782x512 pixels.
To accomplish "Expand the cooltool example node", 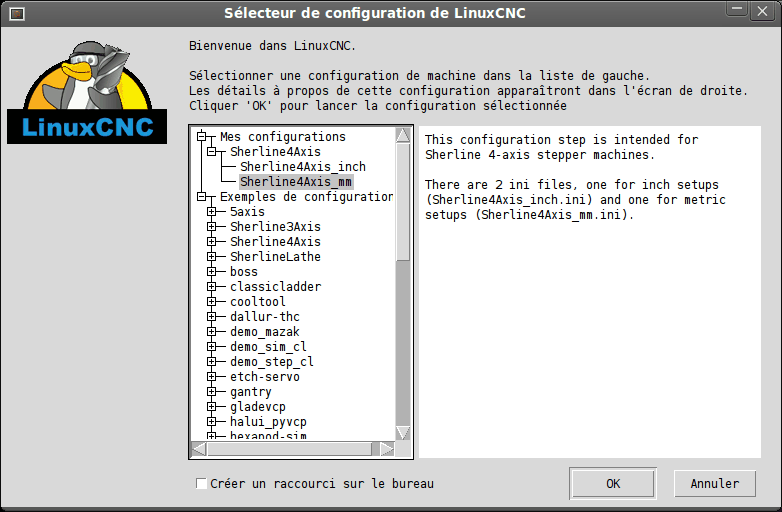I will 211,301.
